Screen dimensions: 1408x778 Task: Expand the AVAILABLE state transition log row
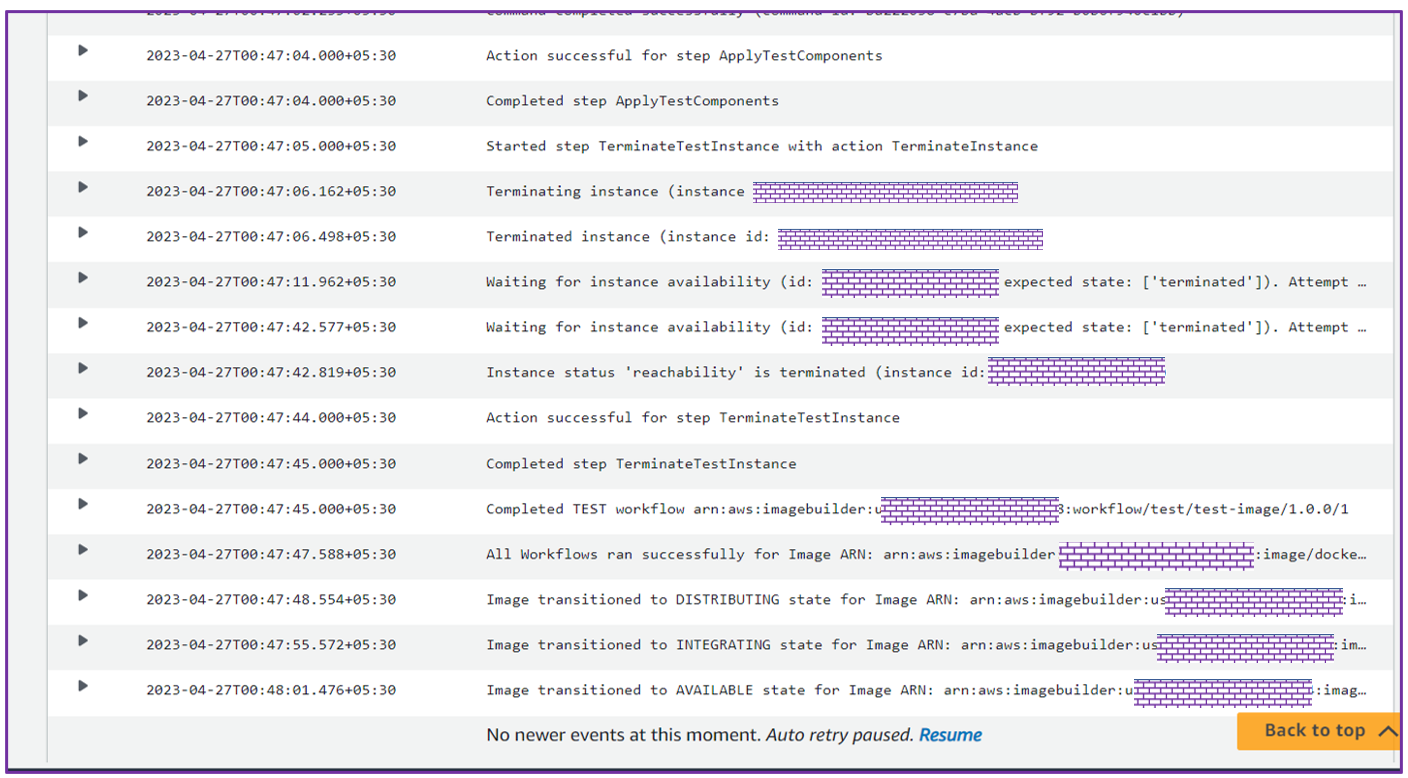83,685
